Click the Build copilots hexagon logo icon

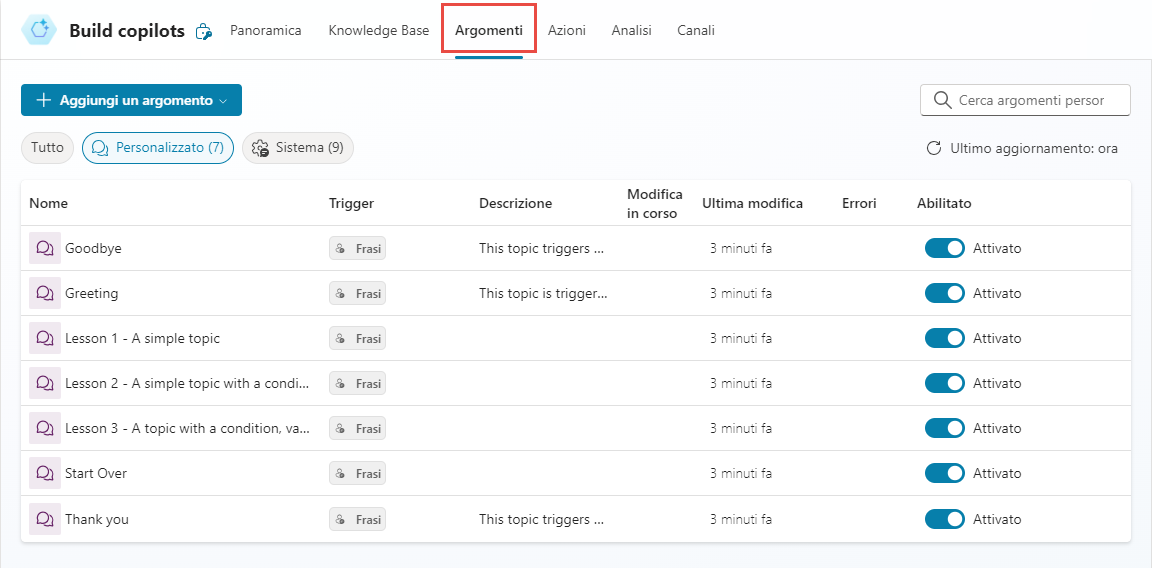tap(39, 29)
